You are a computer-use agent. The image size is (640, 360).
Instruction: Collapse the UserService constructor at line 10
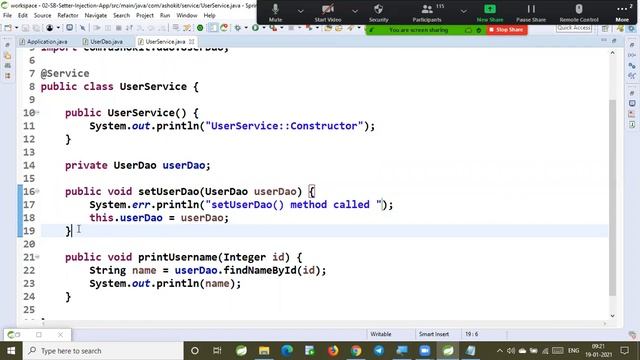(x=37, y=112)
